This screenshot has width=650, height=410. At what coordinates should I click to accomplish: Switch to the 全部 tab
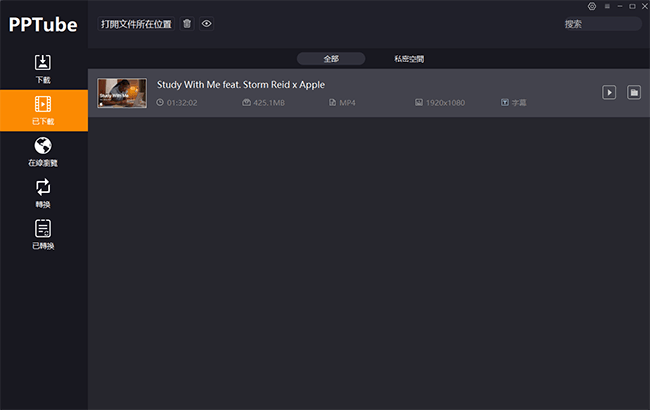point(331,59)
